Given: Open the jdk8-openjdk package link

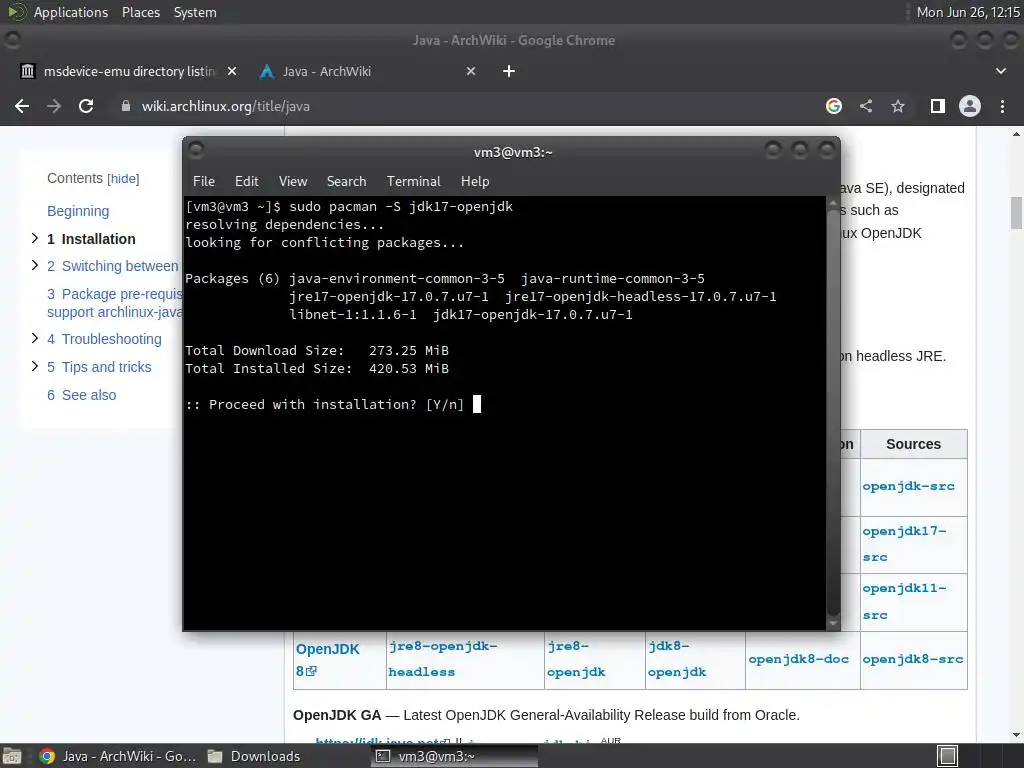Looking at the screenshot, I should tap(677, 659).
